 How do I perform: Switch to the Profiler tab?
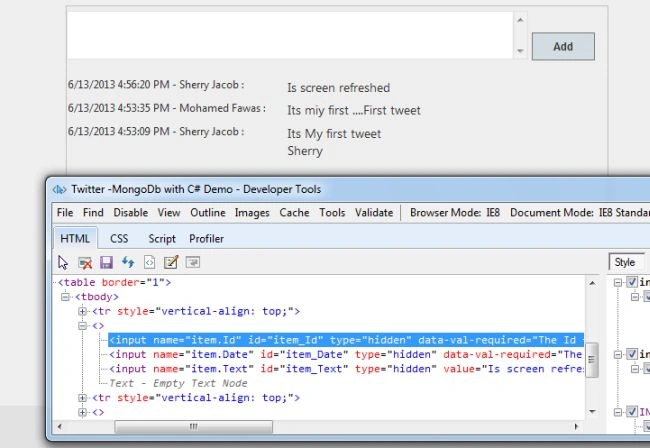206,239
